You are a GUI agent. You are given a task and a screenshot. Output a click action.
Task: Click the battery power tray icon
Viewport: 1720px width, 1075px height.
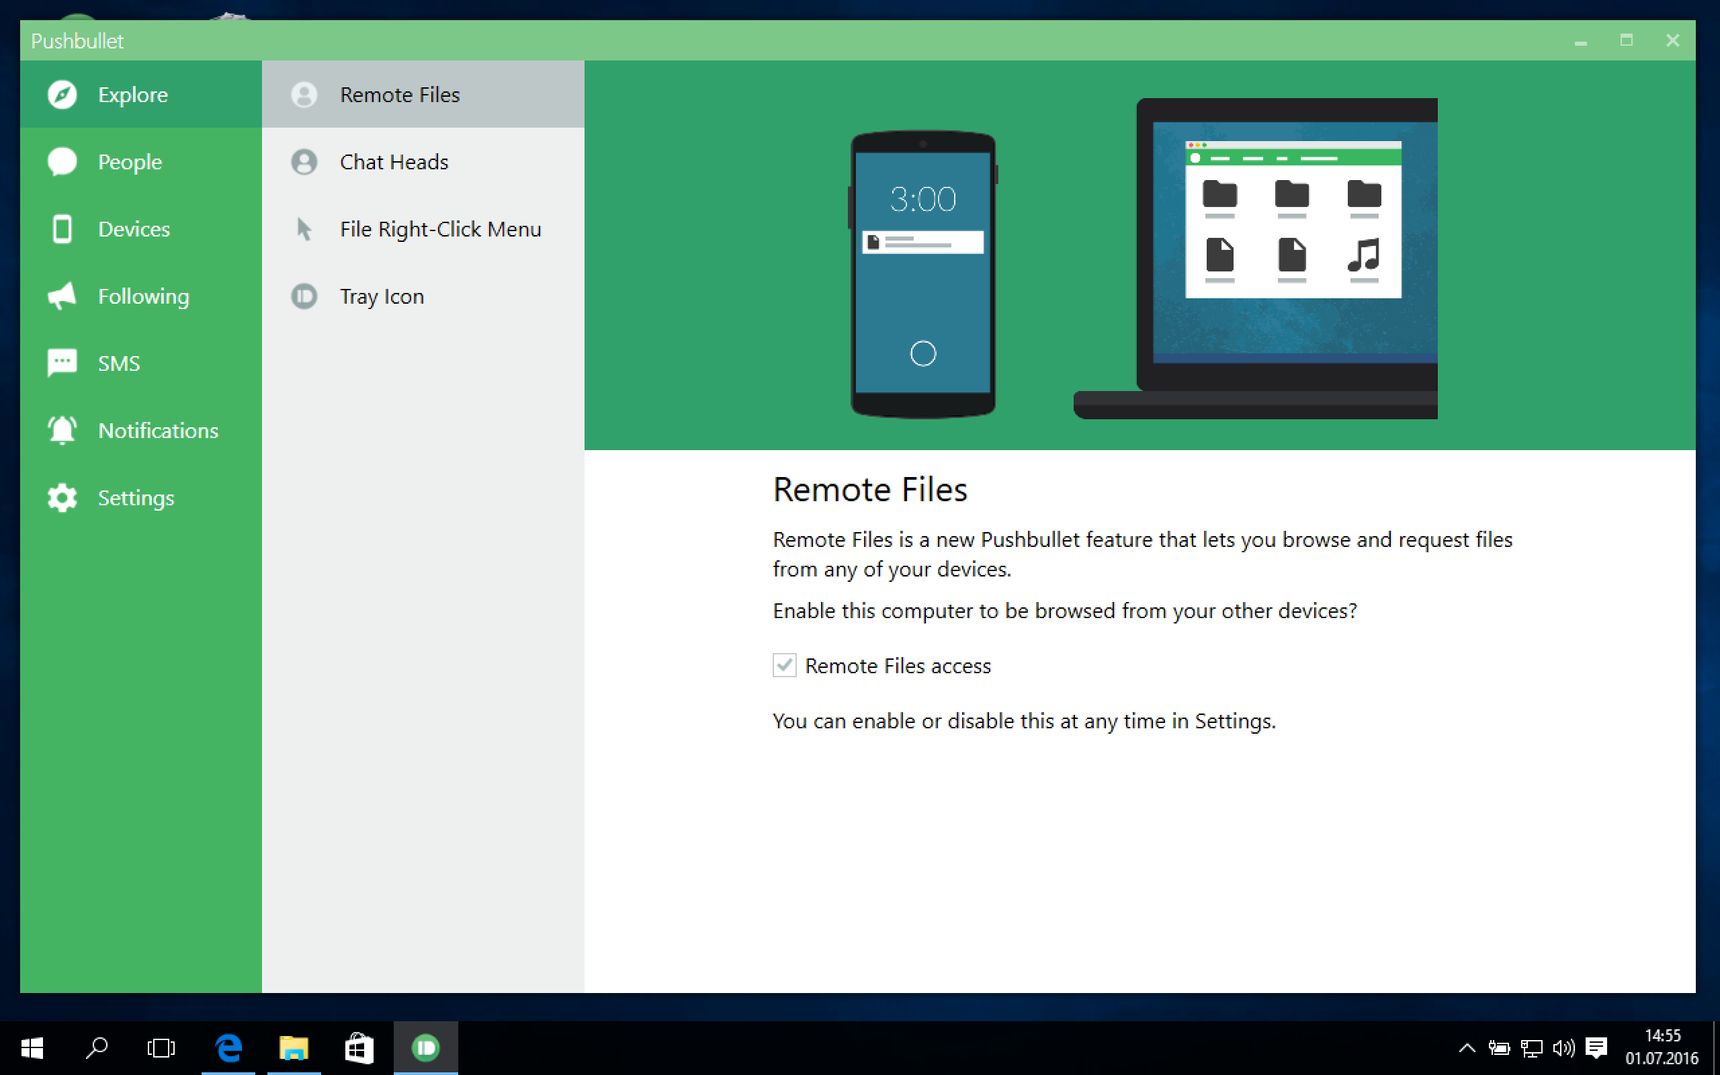(1499, 1048)
